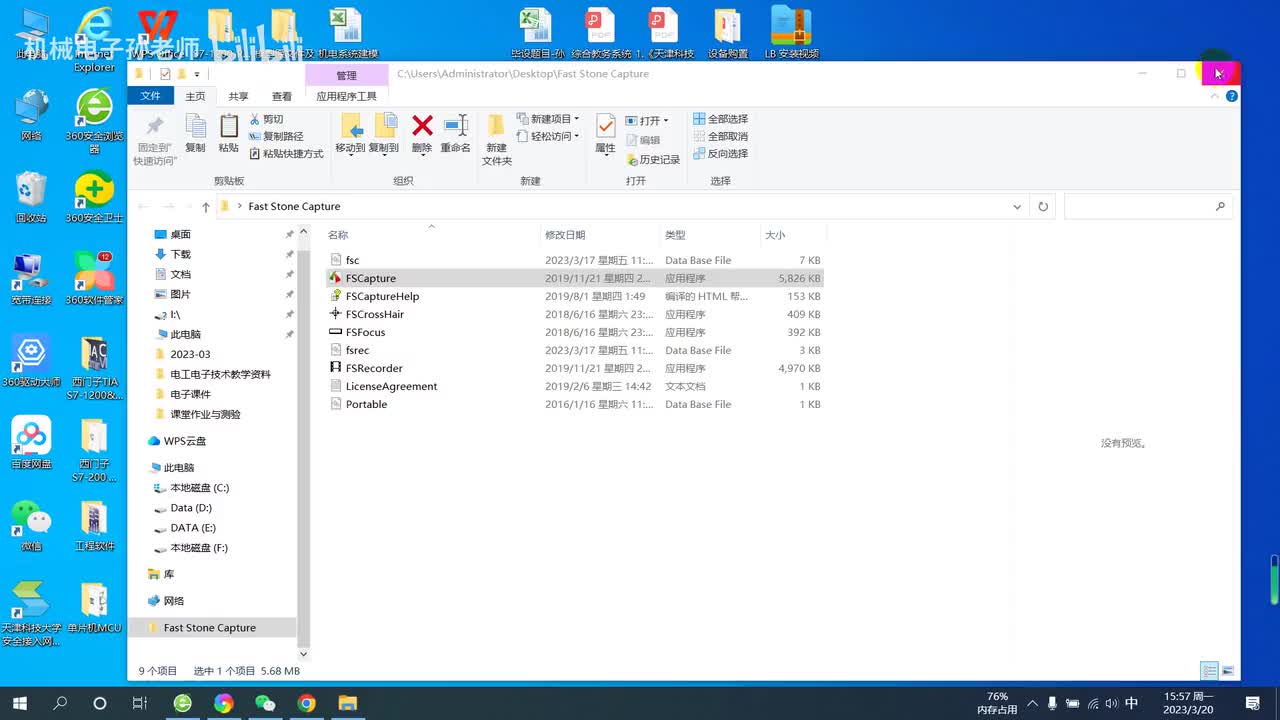Click 反向选择 (Invert selection)
The width and height of the screenshot is (1280, 720).
(x=720, y=153)
